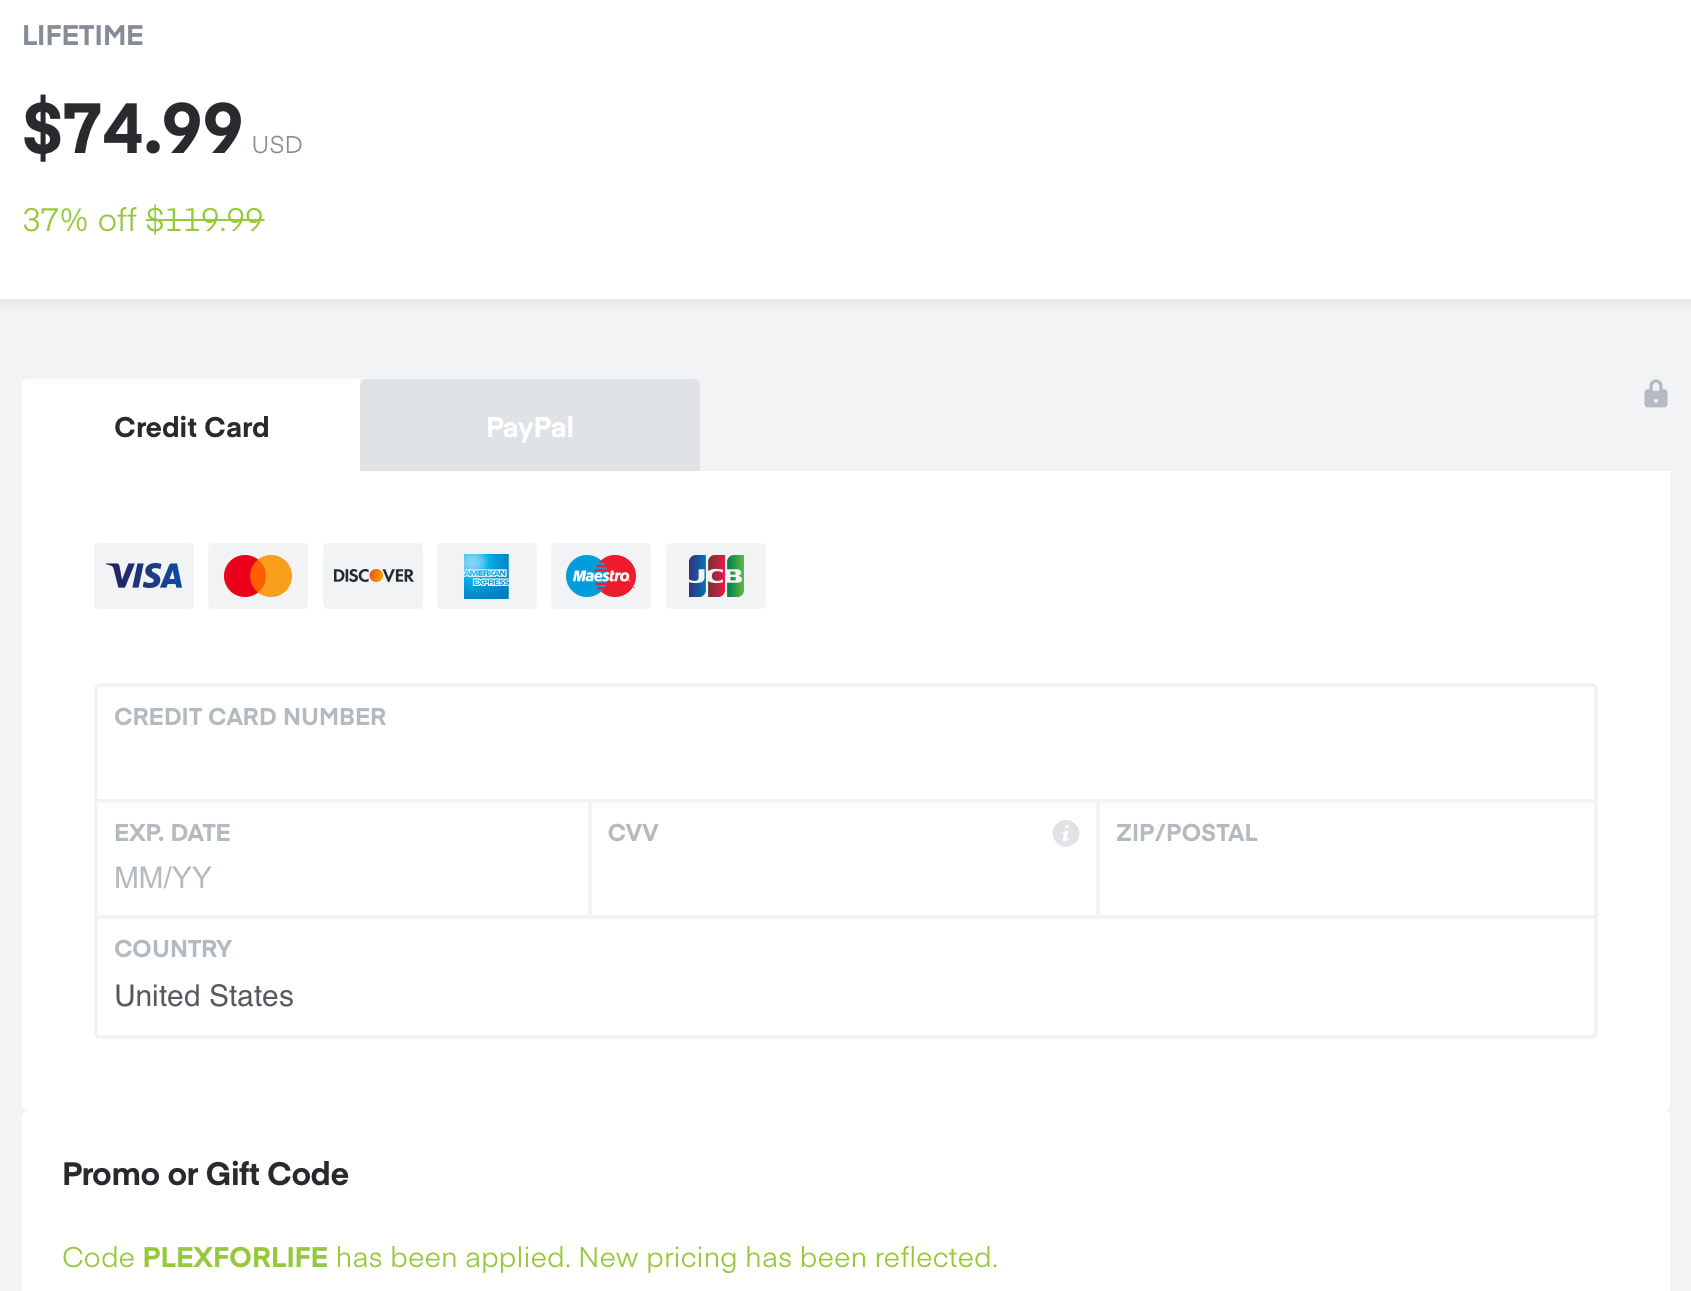Click the Visa card icon
This screenshot has width=1691, height=1291.
tap(144, 576)
